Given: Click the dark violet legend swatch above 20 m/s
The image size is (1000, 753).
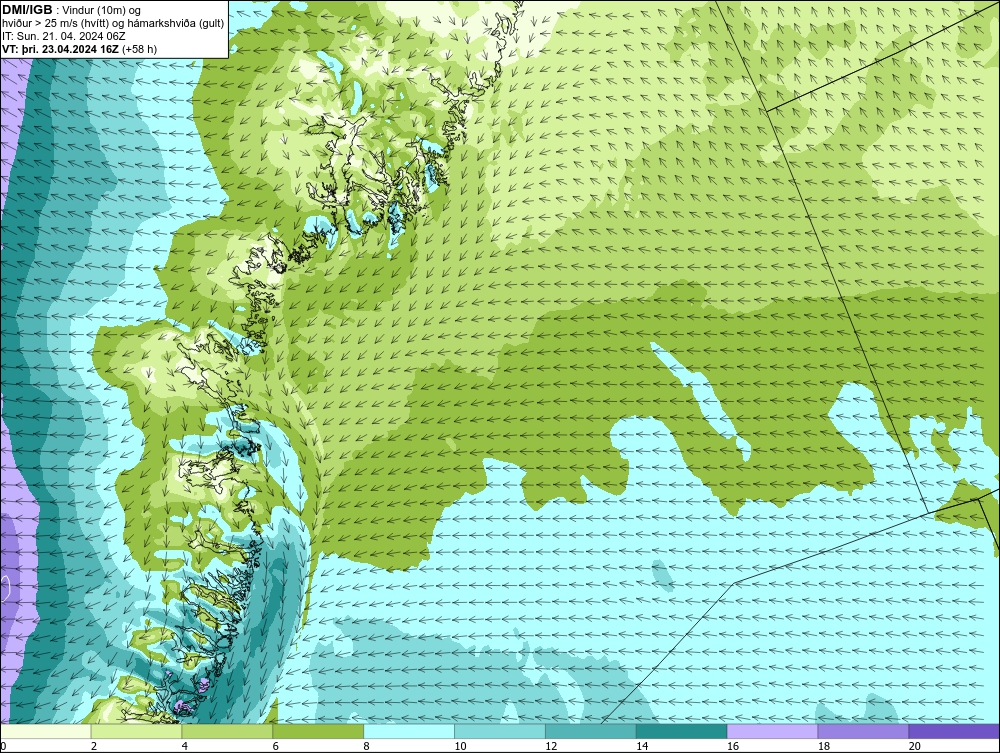Looking at the screenshot, I should (x=954, y=731).
